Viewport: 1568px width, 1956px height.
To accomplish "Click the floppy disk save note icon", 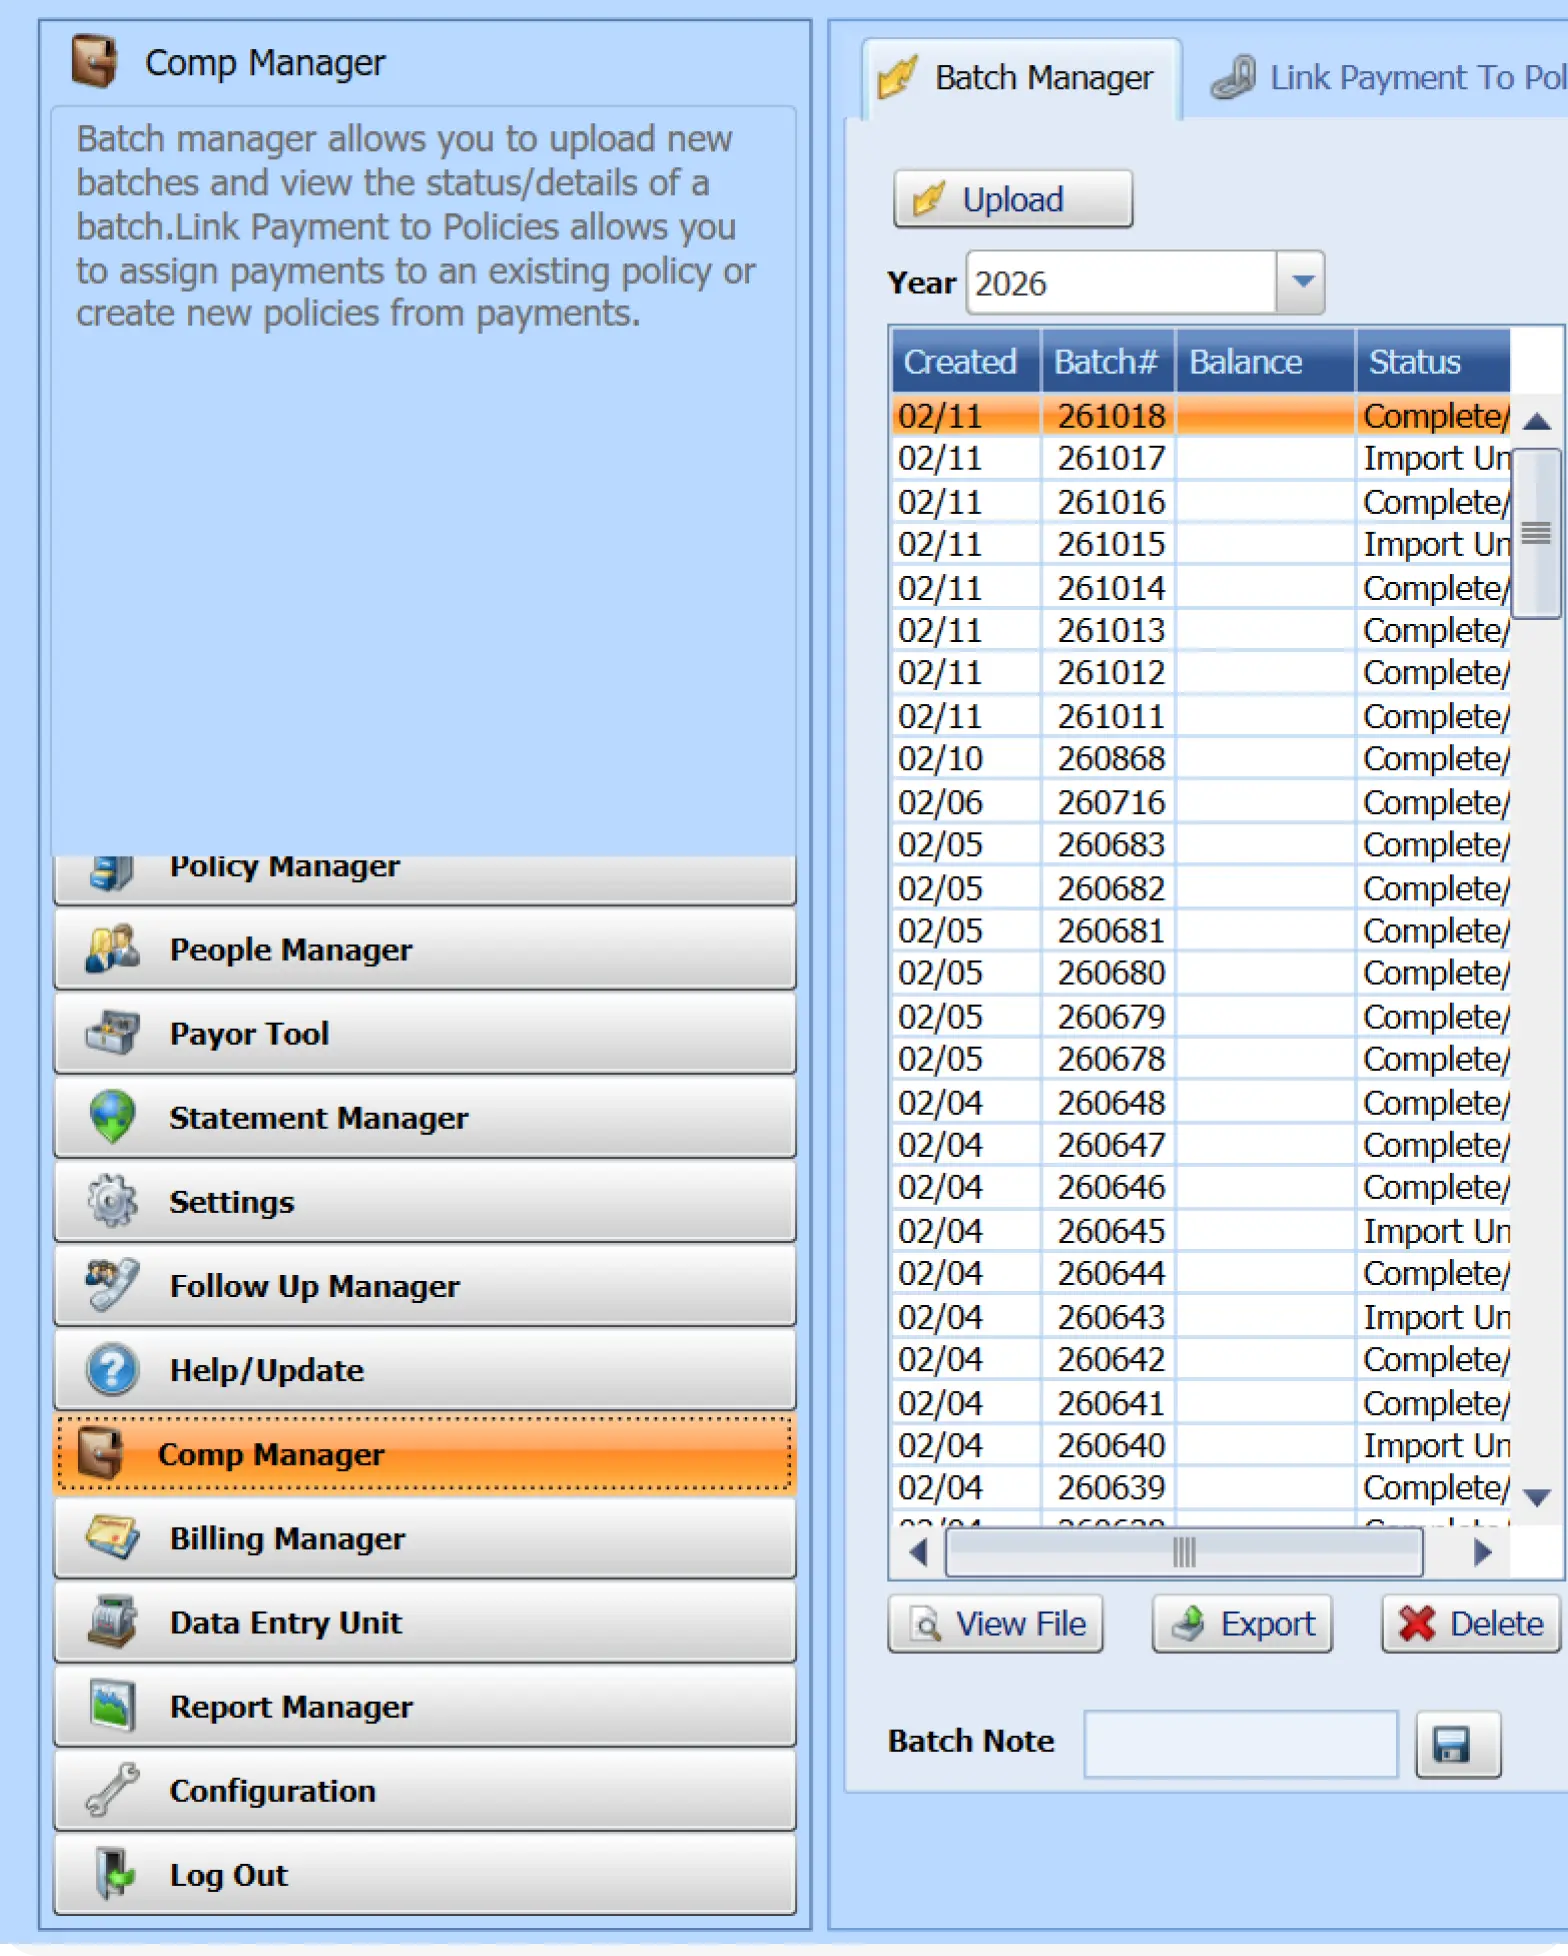I will click(x=1457, y=1744).
